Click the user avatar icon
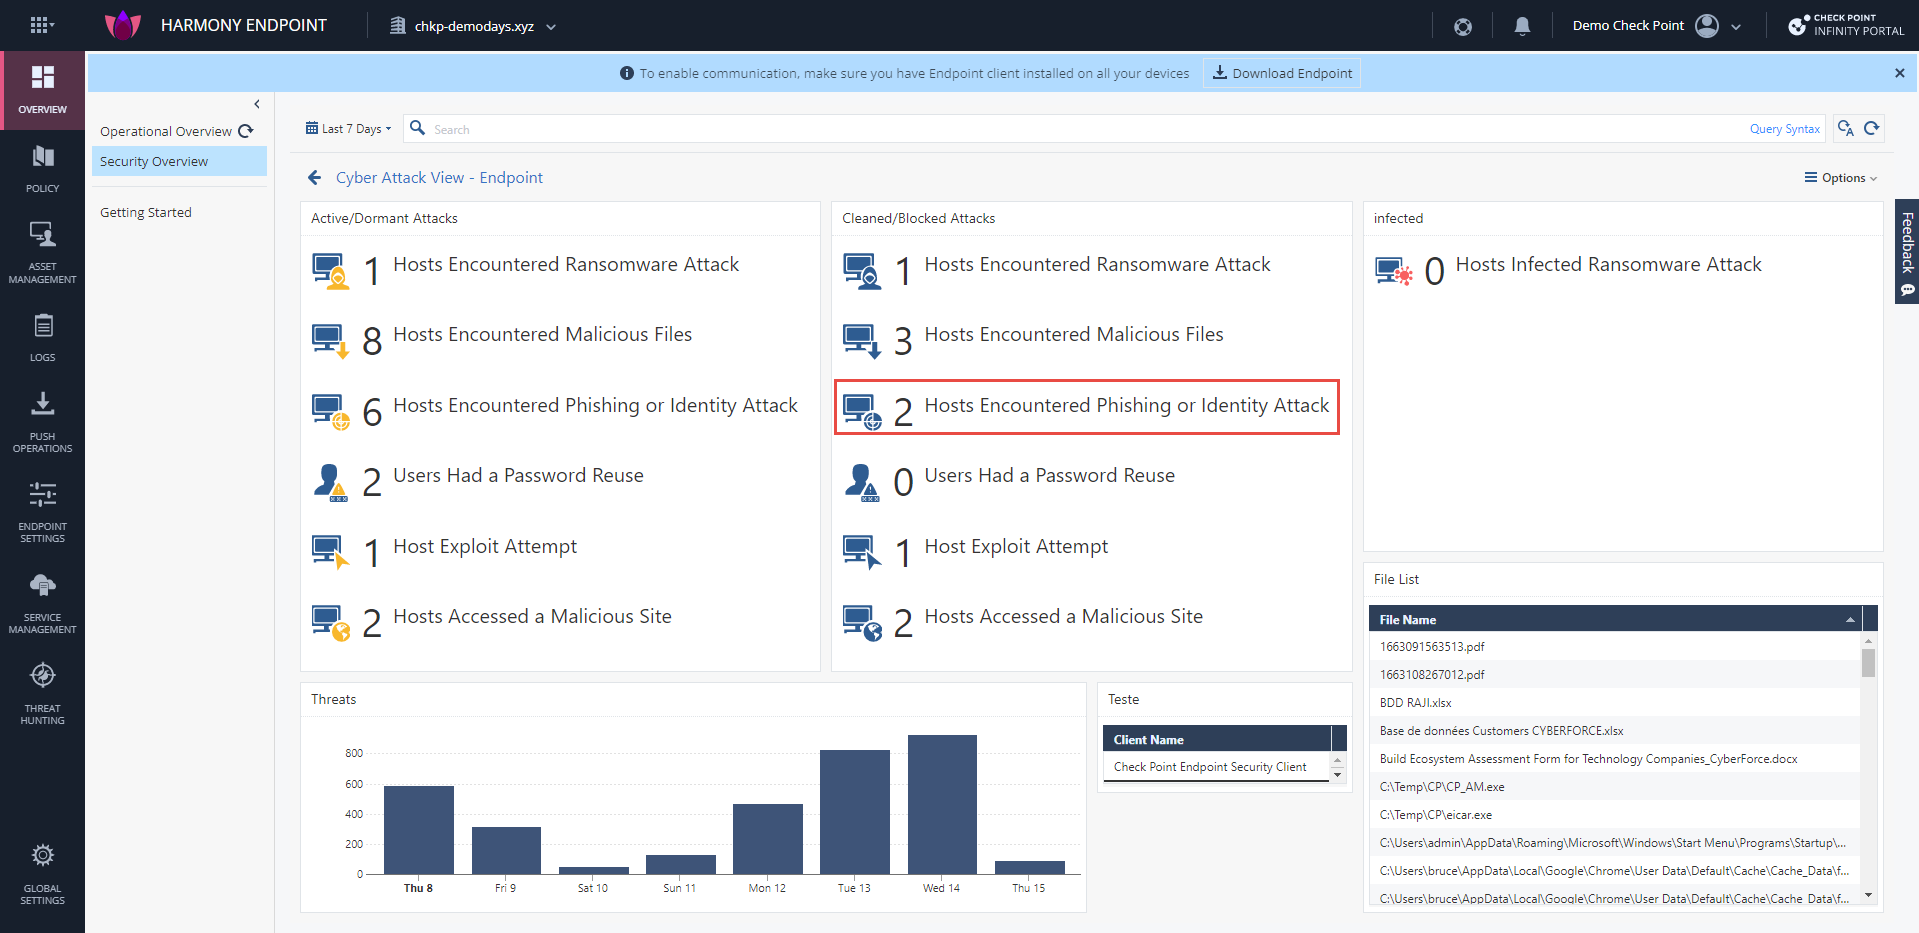Screen dimensions: 1919x933 pos(1707,26)
